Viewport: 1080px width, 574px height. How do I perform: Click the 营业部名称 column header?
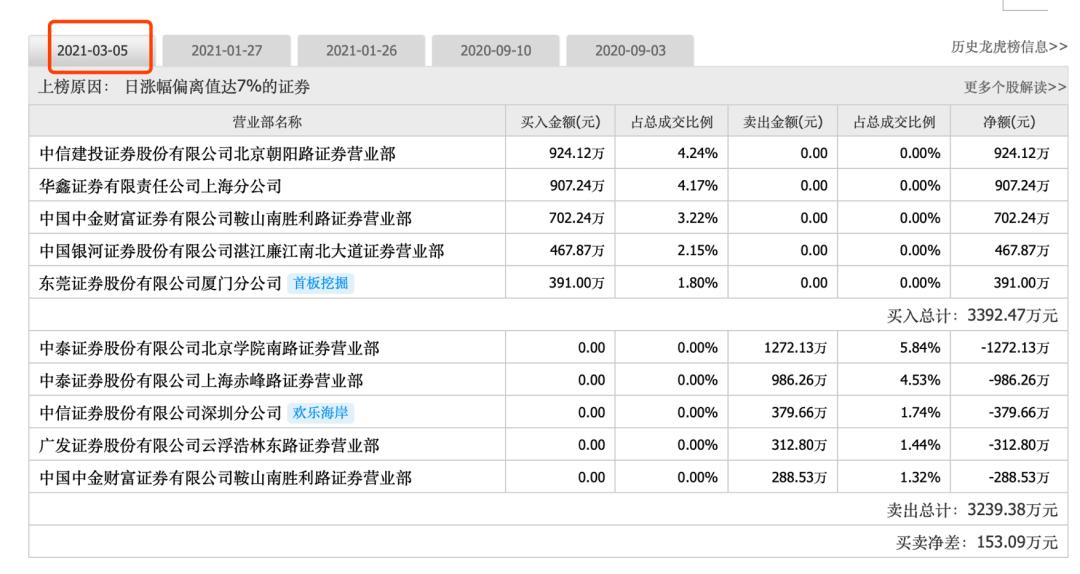point(267,122)
